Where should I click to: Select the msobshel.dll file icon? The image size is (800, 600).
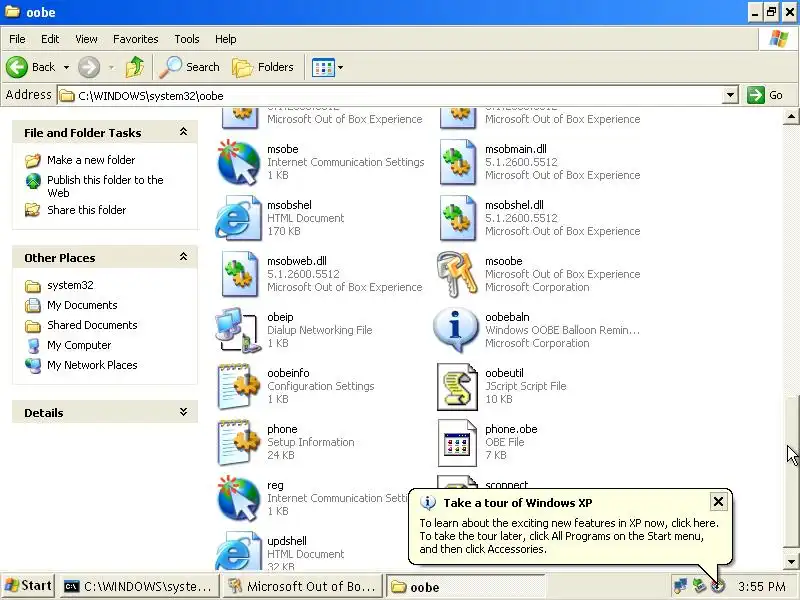458,218
